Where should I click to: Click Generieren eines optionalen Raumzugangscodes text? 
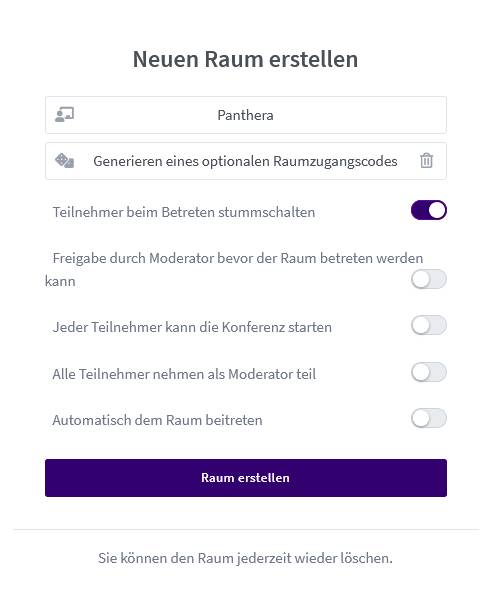tap(245, 161)
